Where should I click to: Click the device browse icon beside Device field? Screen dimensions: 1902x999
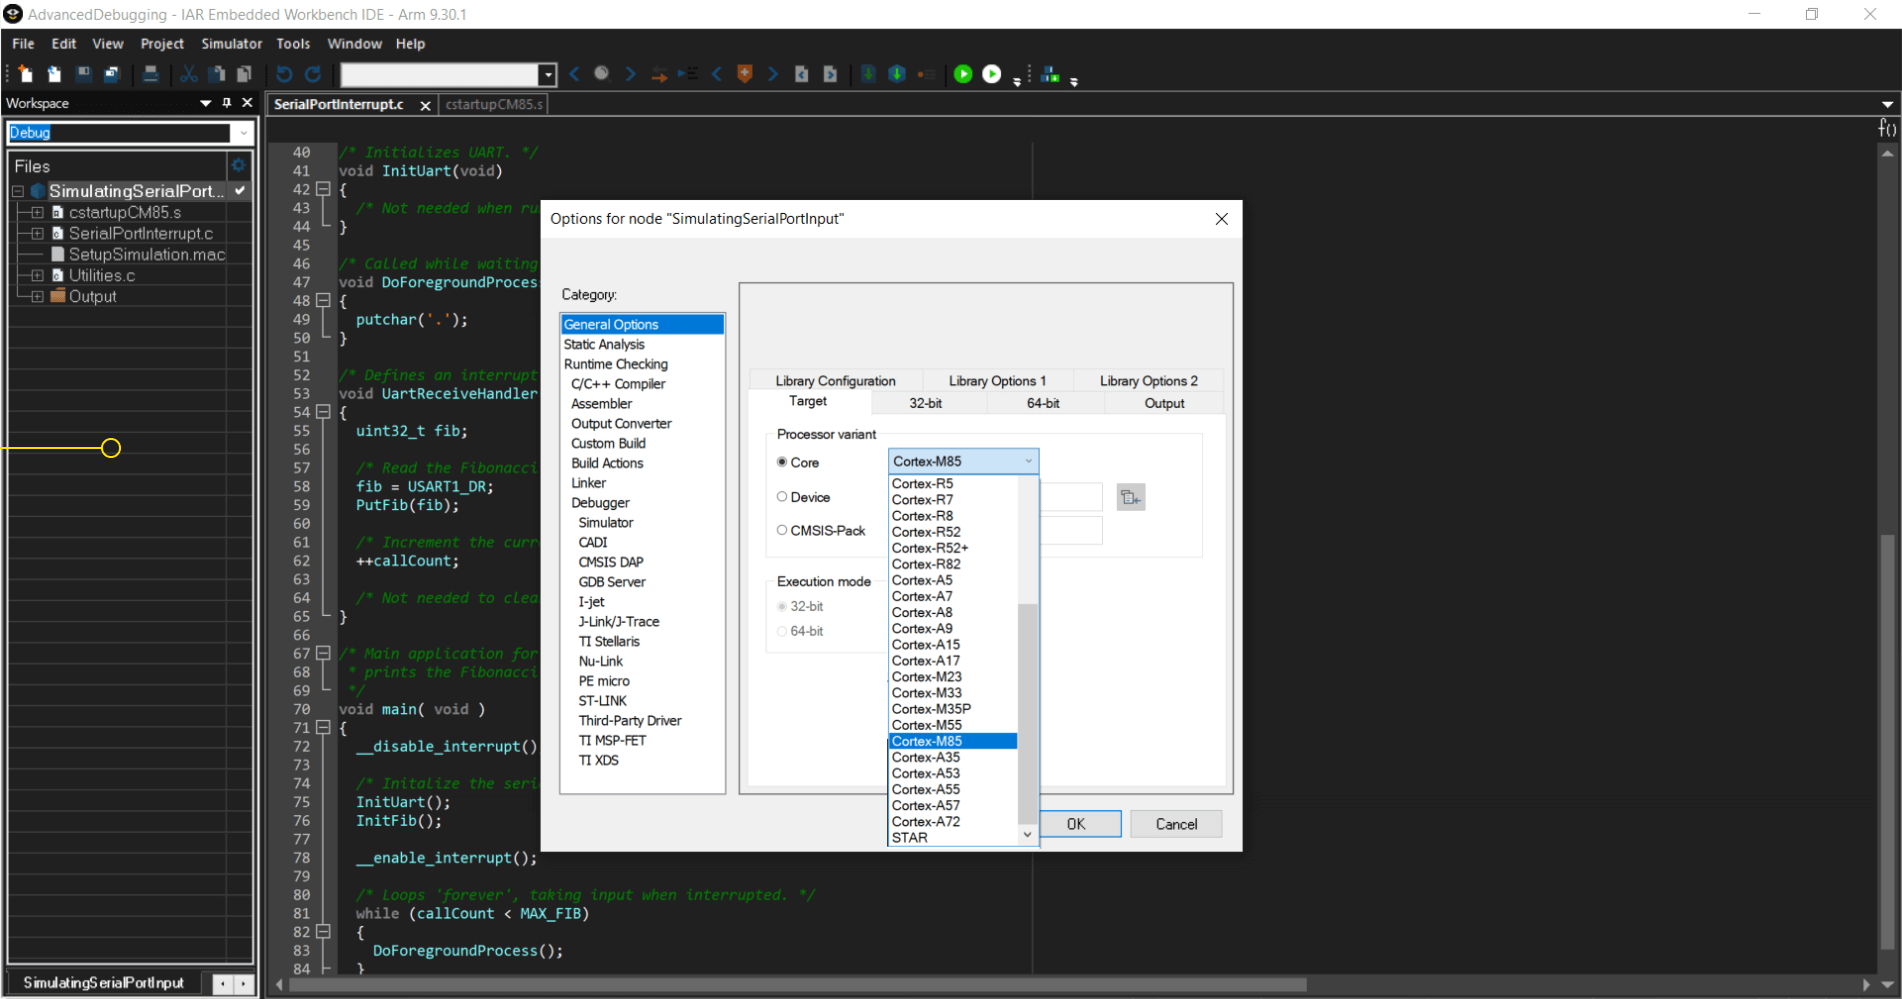point(1130,497)
